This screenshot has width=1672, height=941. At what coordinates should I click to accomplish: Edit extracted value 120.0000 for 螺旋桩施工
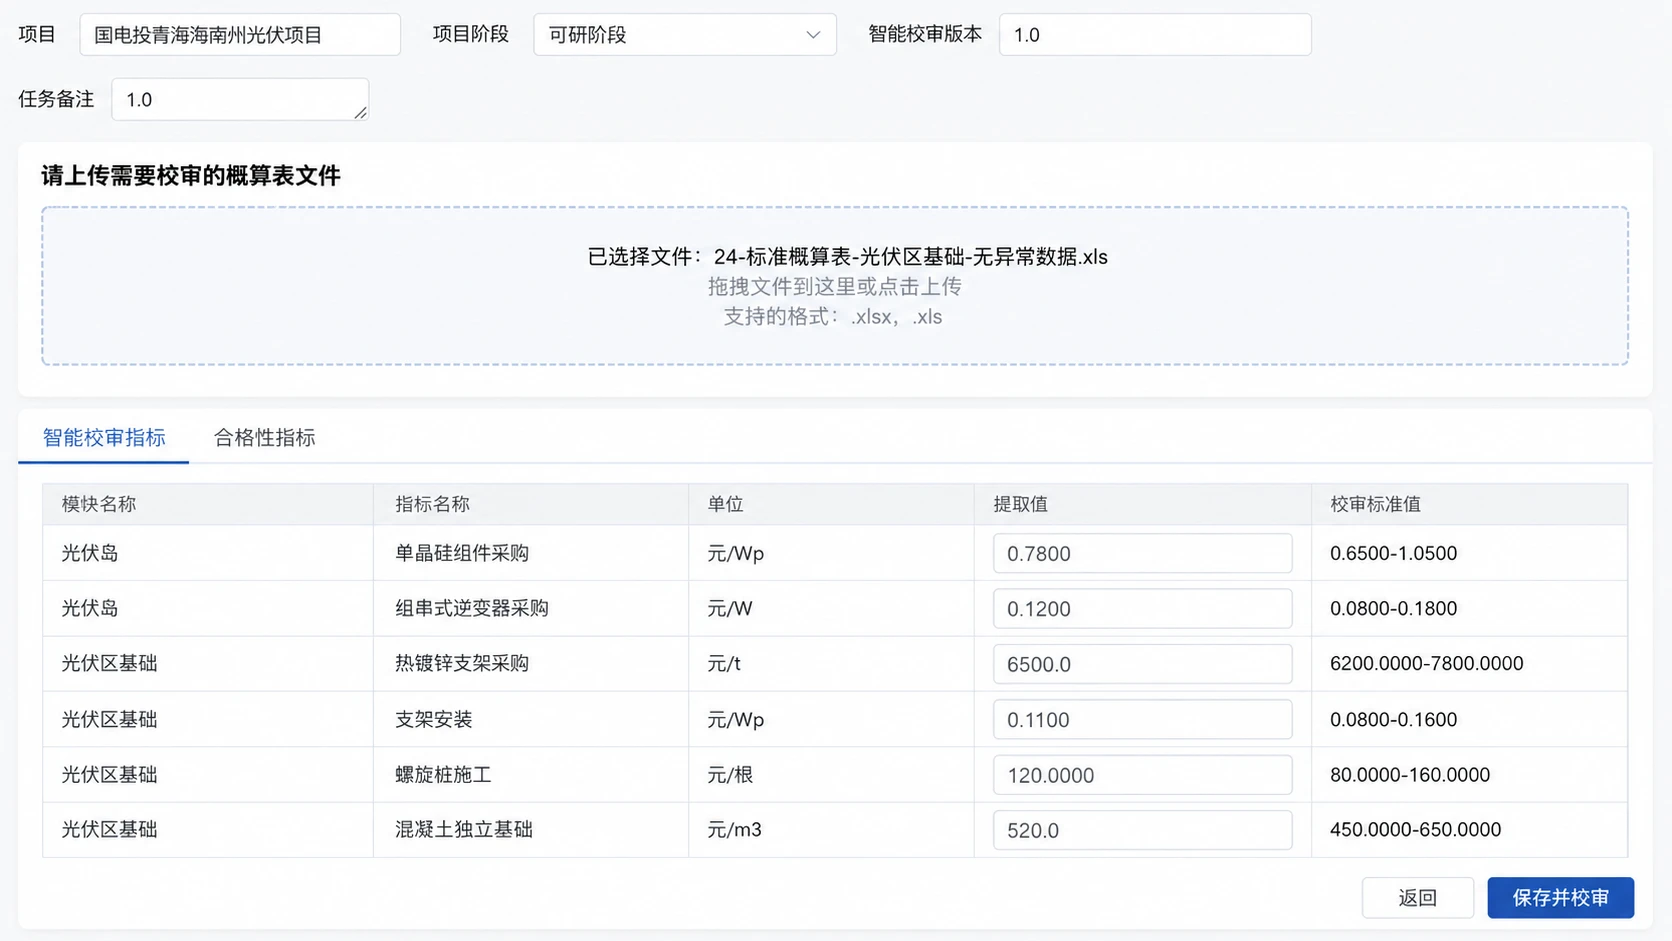click(x=1142, y=775)
